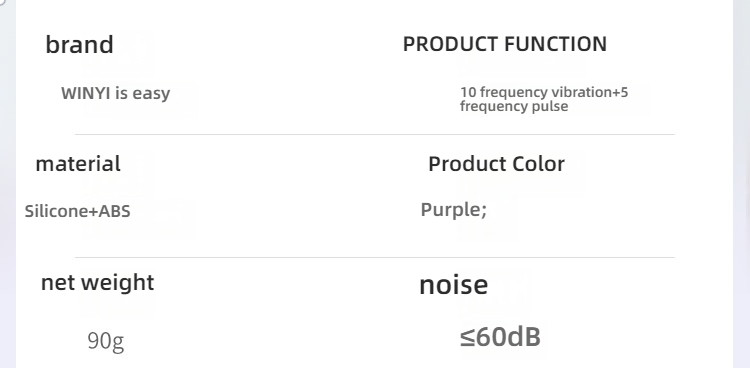This screenshot has width=750, height=368.
Task: Click the 'net weight' heading
Action: coord(98,282)
